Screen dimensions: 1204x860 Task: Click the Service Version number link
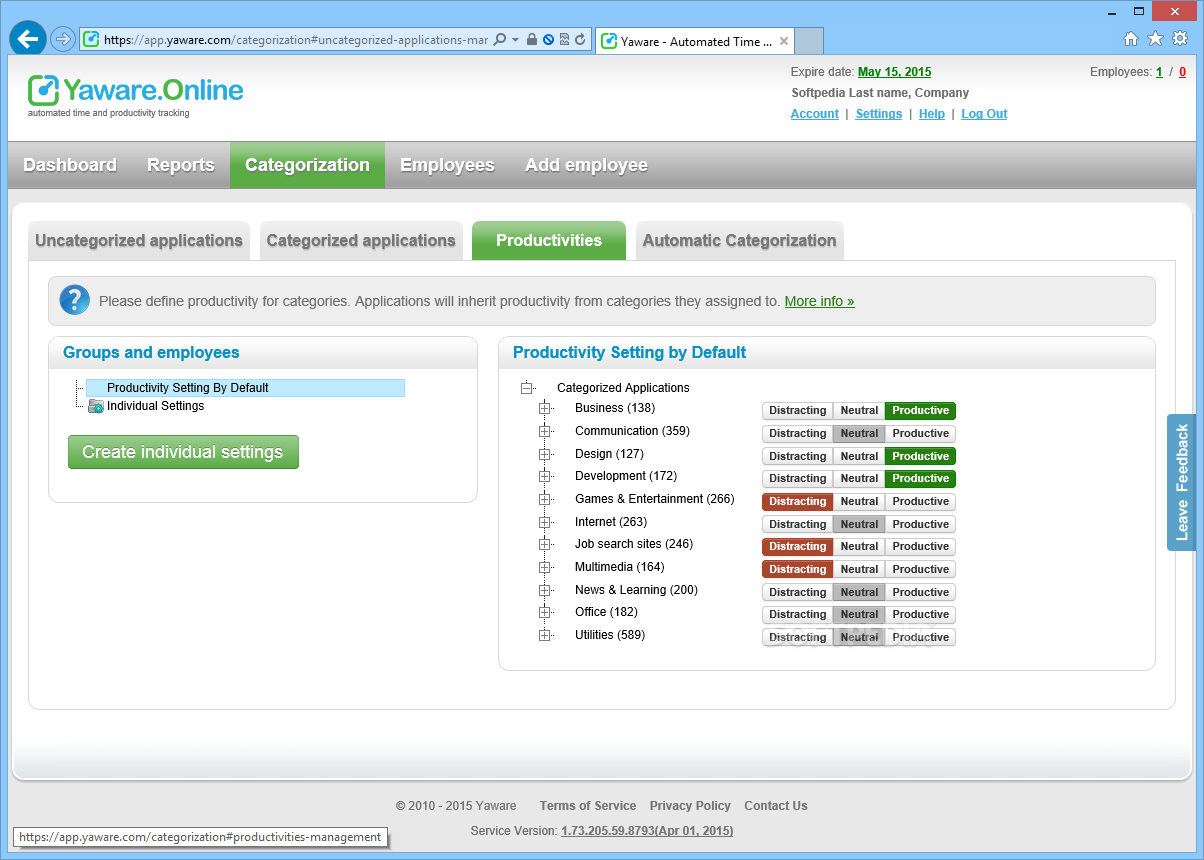pyautogui.click(x=647, y=831)
